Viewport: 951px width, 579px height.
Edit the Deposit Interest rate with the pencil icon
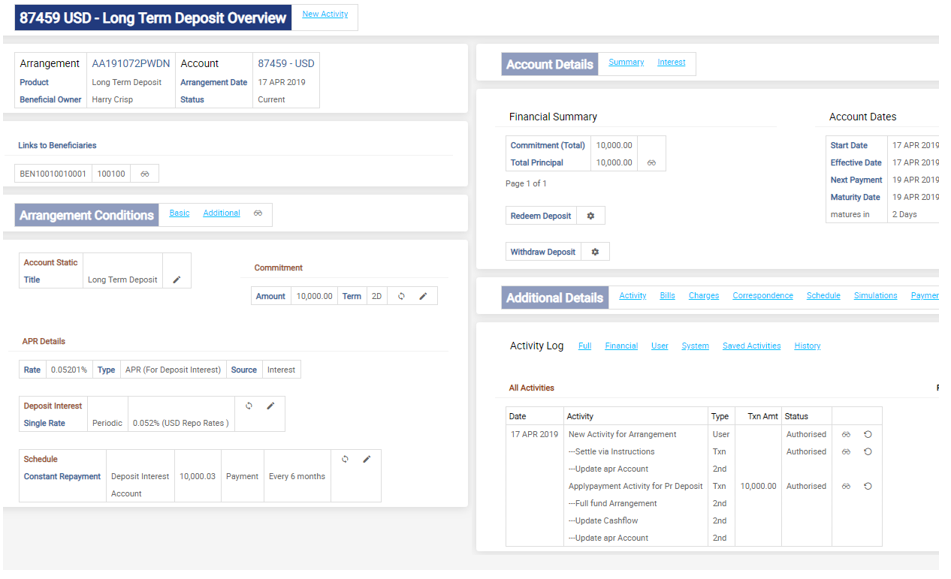(270, 406)
